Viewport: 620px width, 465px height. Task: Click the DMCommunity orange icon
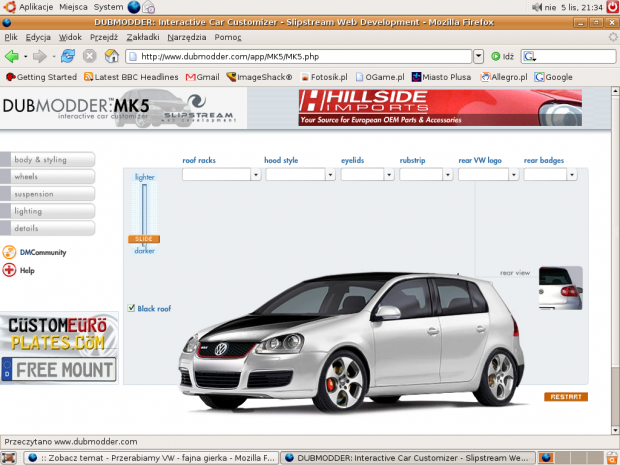point(9,252)
